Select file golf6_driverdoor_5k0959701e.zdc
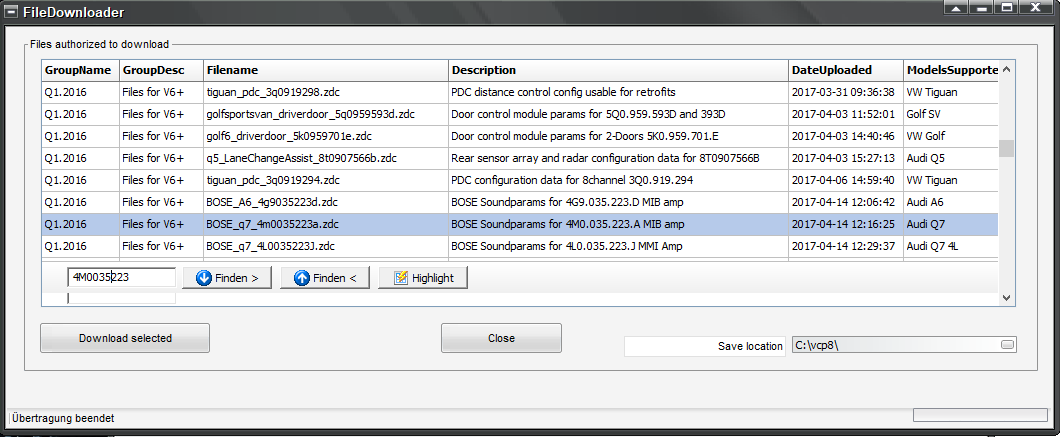Screen dimensions: 1060x437 point(289,136)
